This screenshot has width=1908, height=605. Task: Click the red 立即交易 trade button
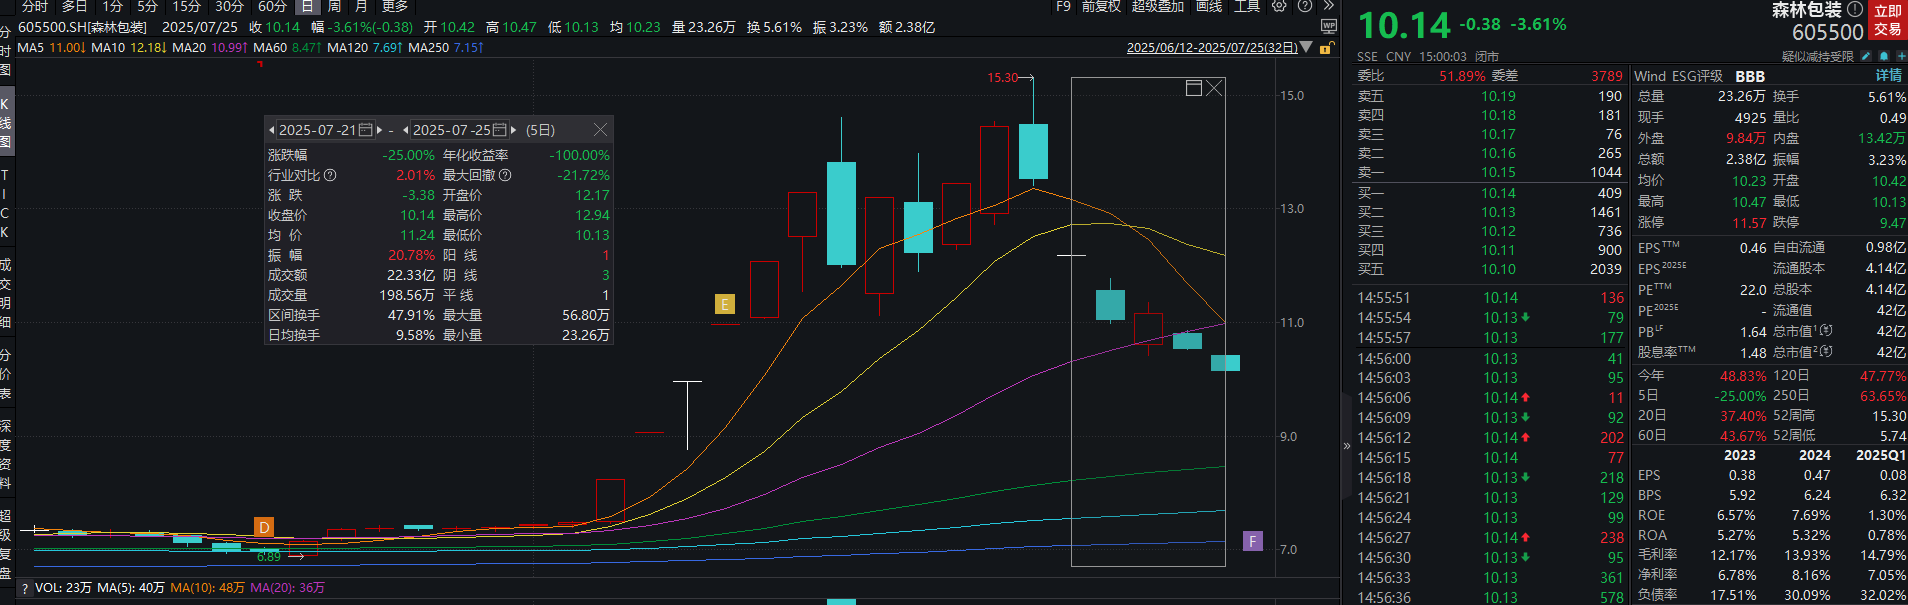click(1887, 20)
